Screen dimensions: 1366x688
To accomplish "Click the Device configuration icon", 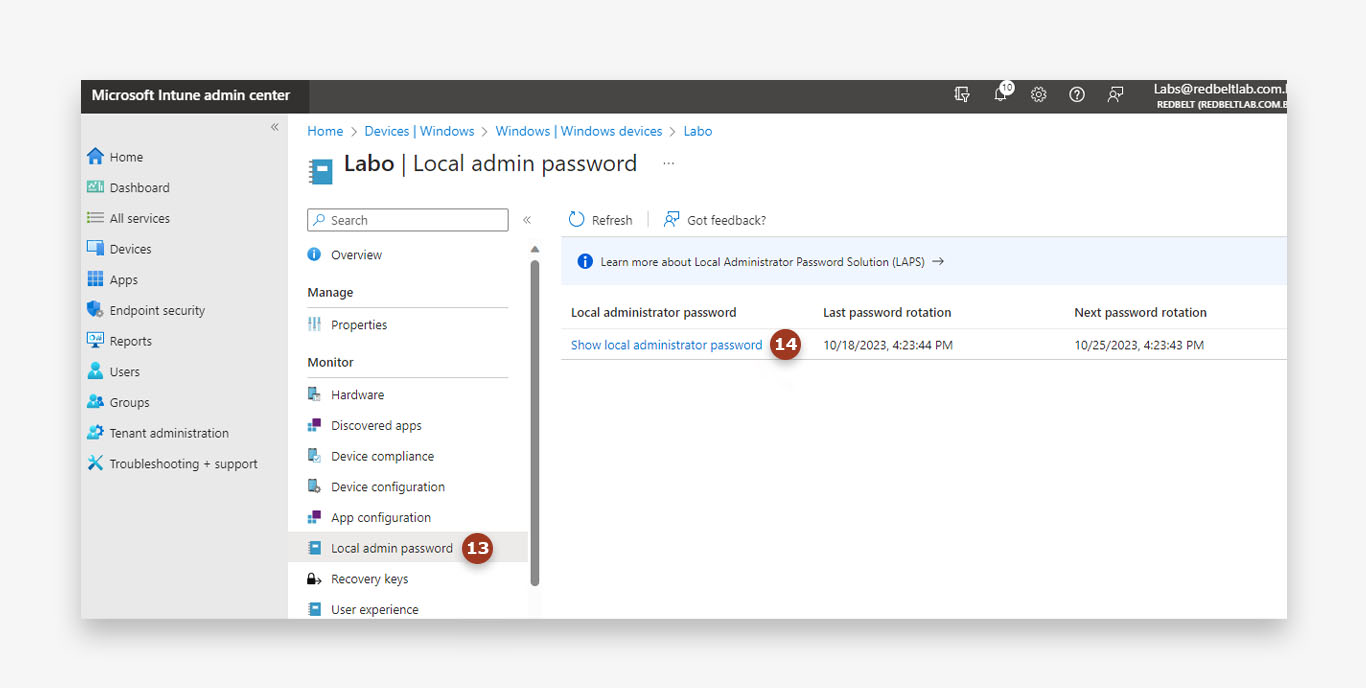I will (314, 487).
